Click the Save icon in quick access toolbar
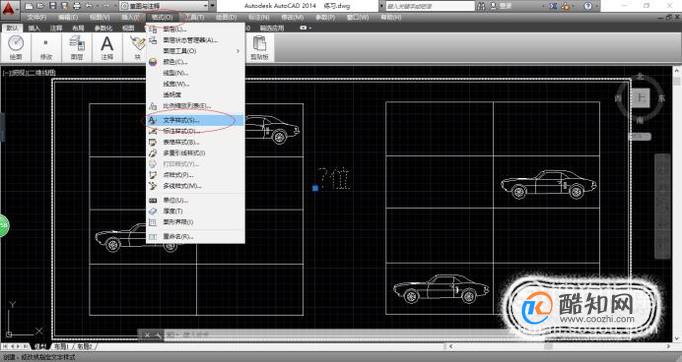682x362 pixels. coord(53,6)
